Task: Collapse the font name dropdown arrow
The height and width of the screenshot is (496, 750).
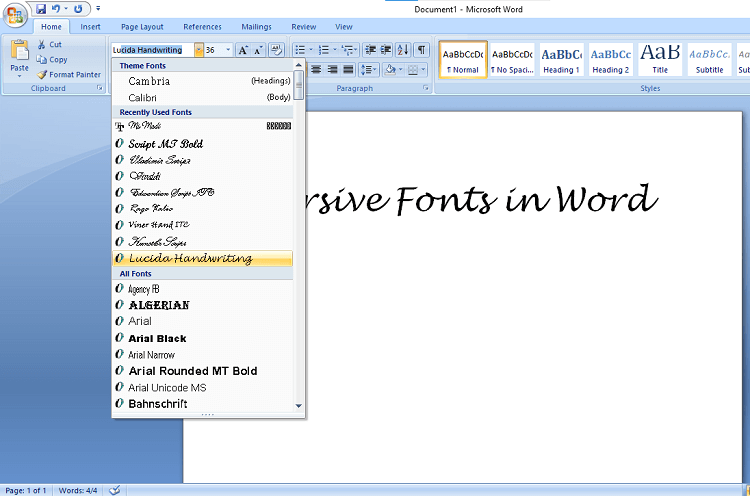Action: (199, 50)
